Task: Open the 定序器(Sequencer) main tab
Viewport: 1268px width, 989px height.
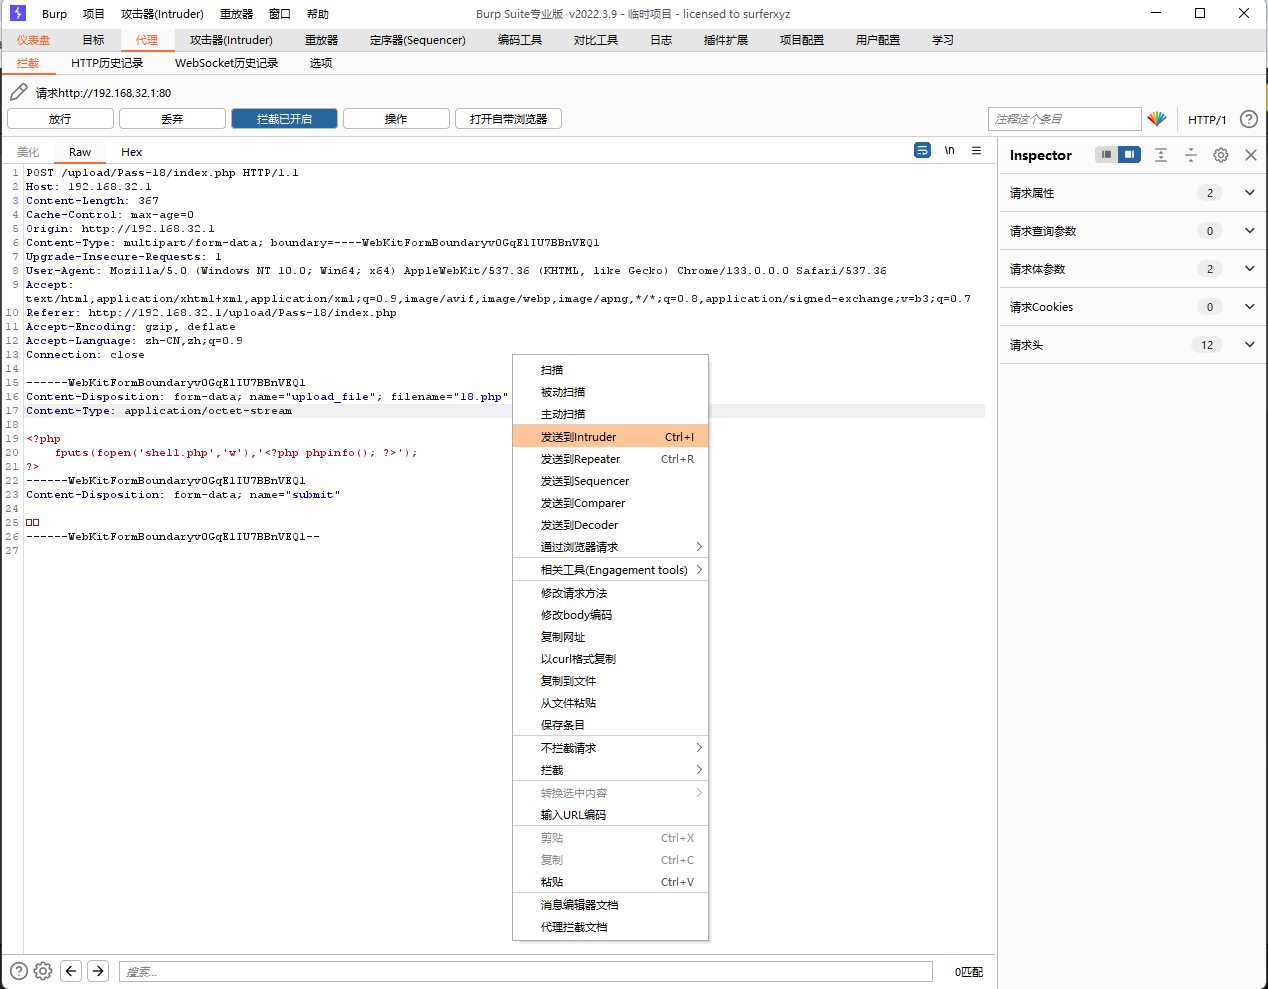Action: pos(418,40)
